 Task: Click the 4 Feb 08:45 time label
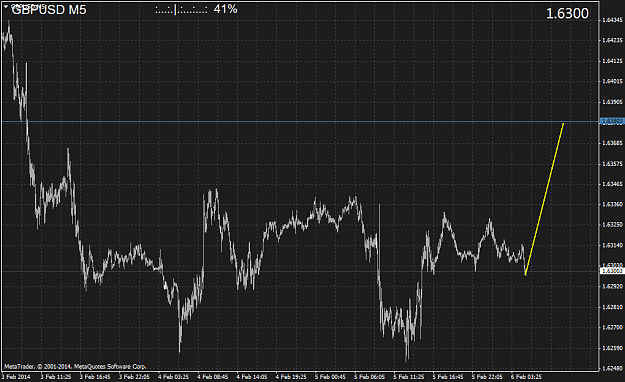tap(213, 377)
